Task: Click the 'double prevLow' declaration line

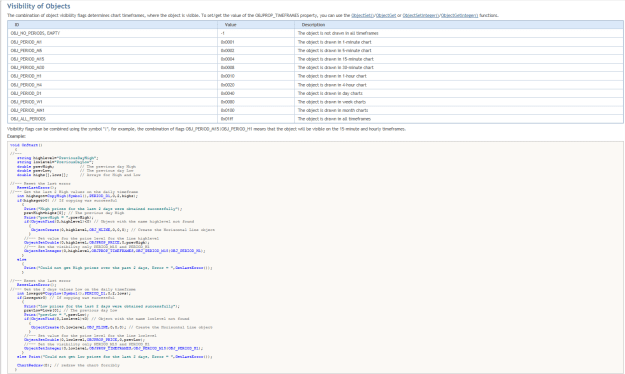Action: point(75,171)
